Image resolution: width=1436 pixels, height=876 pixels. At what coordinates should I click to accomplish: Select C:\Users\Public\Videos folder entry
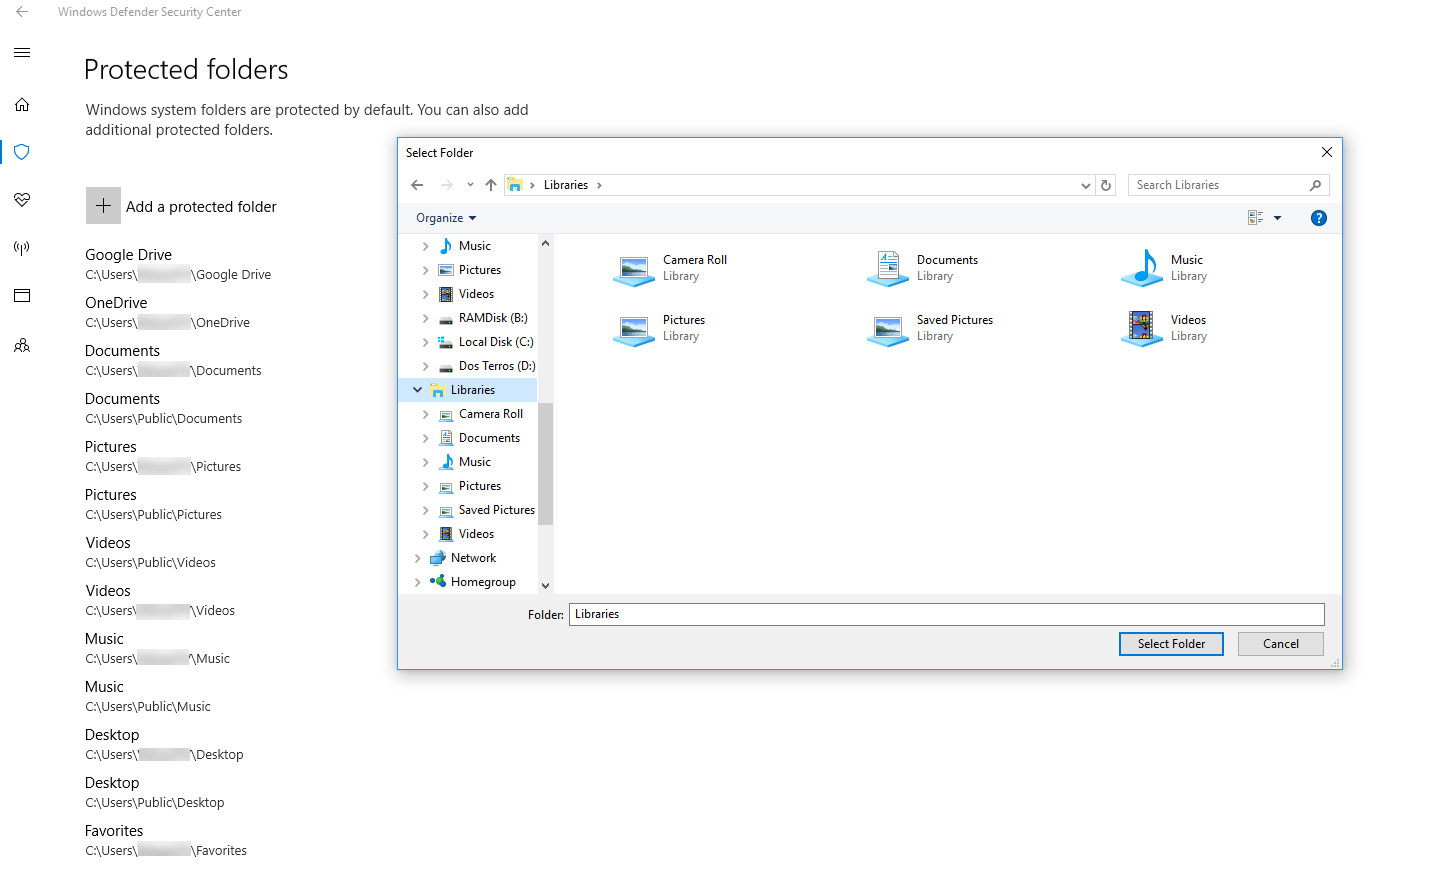(x=151, y=552)
